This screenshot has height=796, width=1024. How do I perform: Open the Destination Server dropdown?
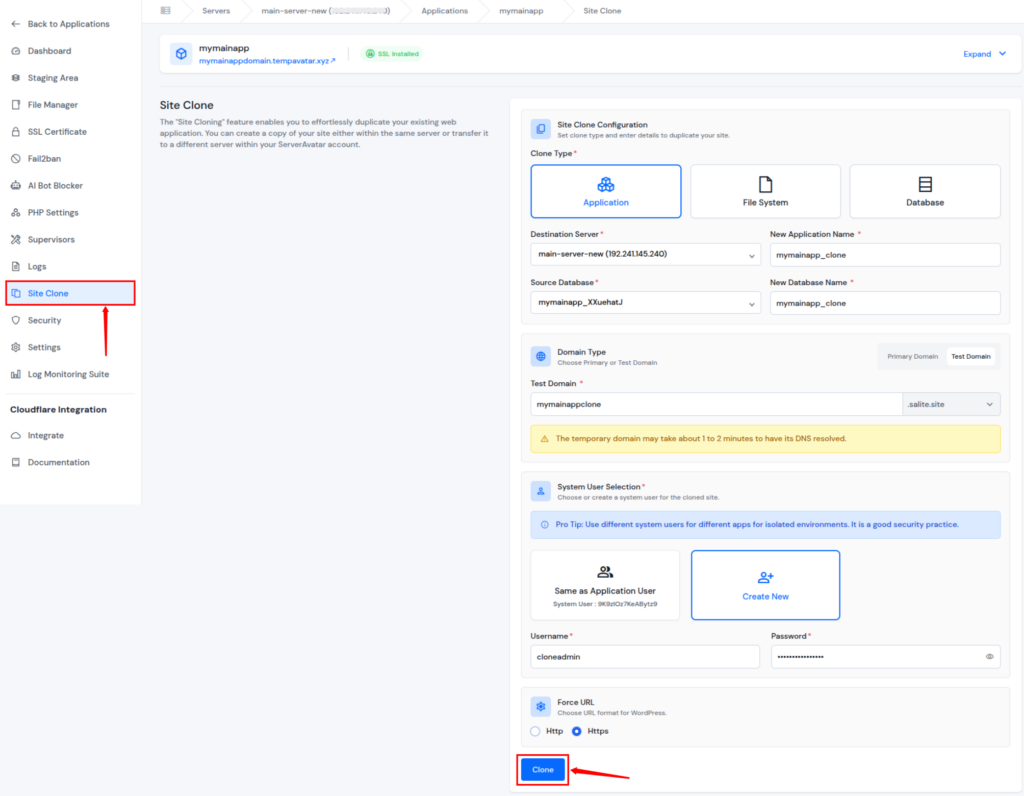point(645,255)
